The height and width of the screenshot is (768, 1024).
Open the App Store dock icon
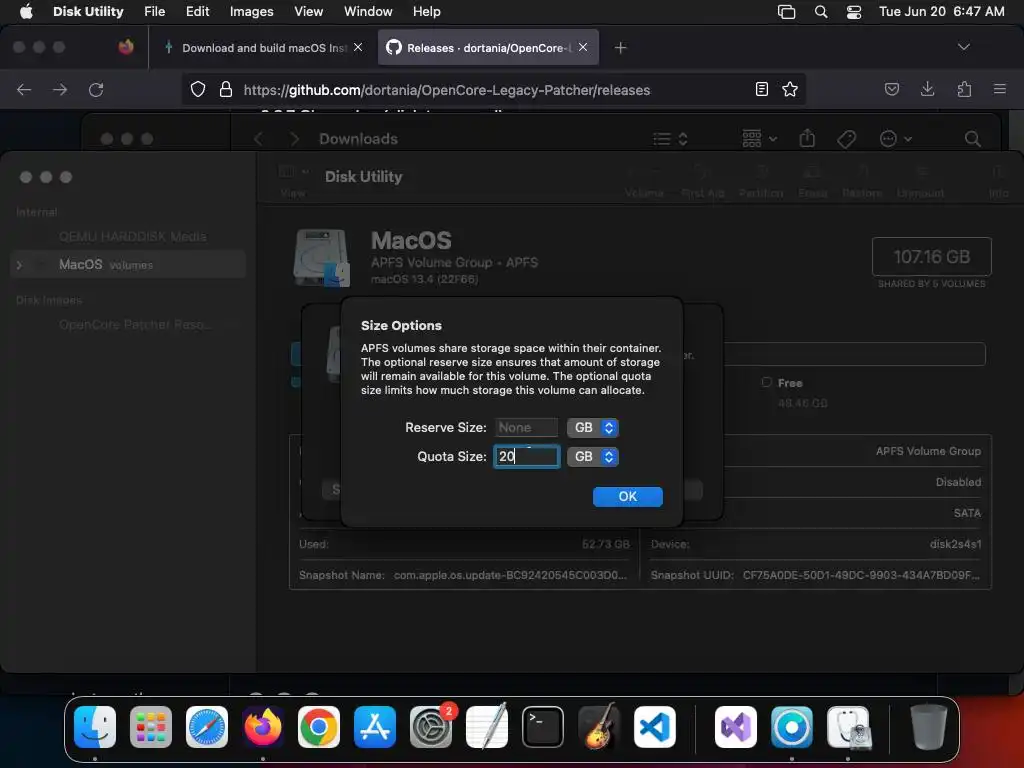pyautogui.click(x=375, y=727)
